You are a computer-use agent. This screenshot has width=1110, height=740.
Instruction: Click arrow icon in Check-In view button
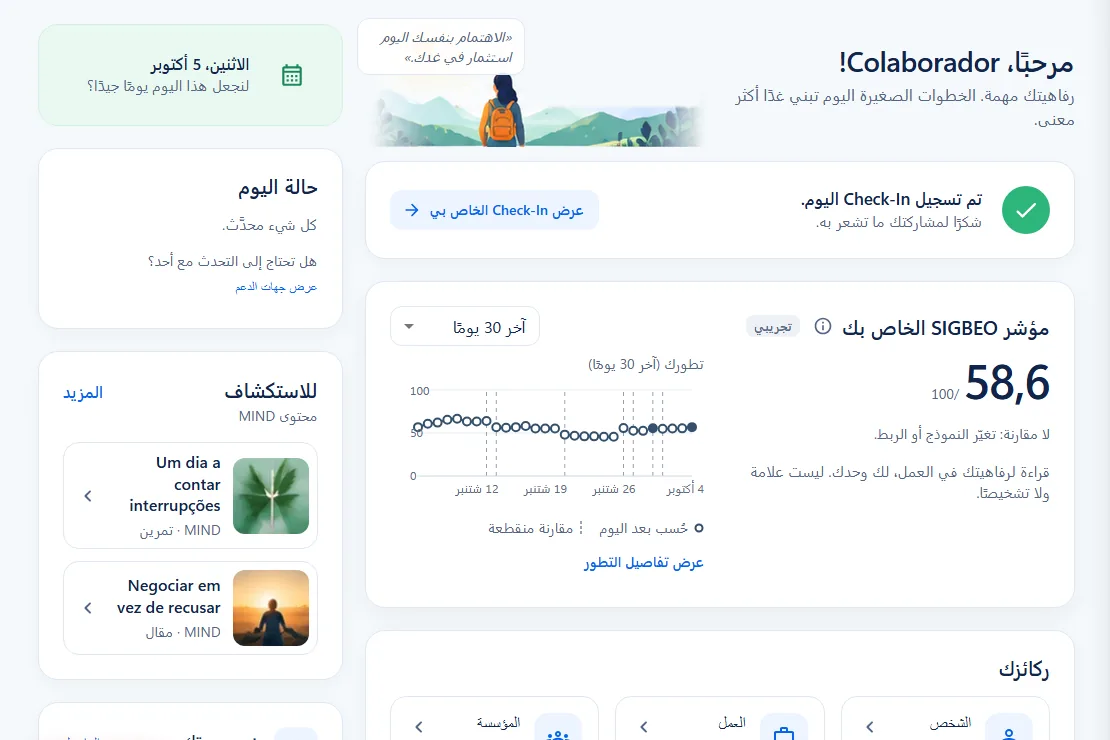click(x=411, y=210)
